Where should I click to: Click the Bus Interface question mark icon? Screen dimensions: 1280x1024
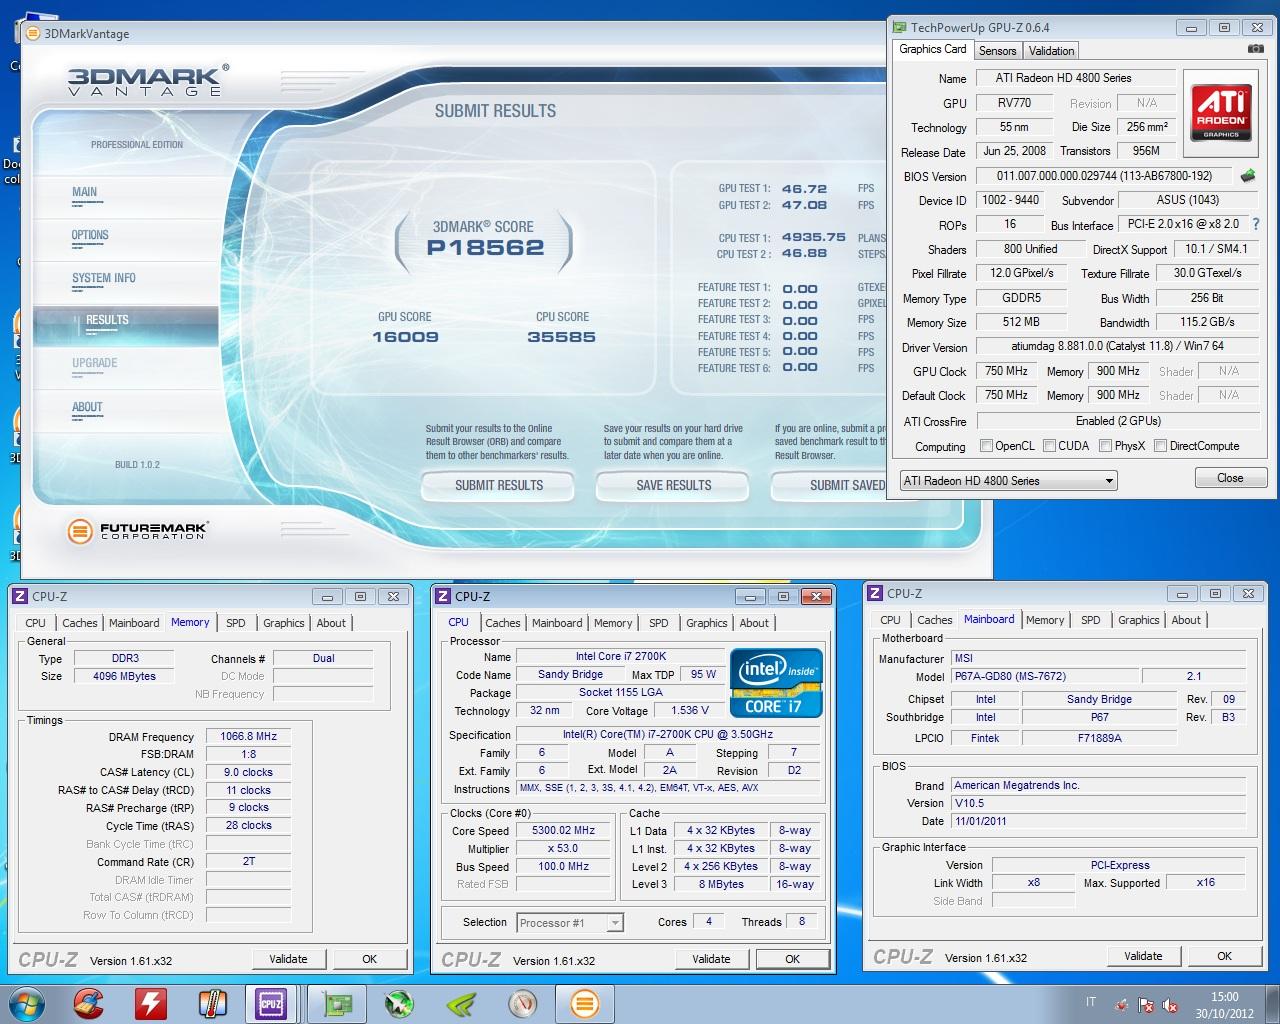[x=1256, y=224]
